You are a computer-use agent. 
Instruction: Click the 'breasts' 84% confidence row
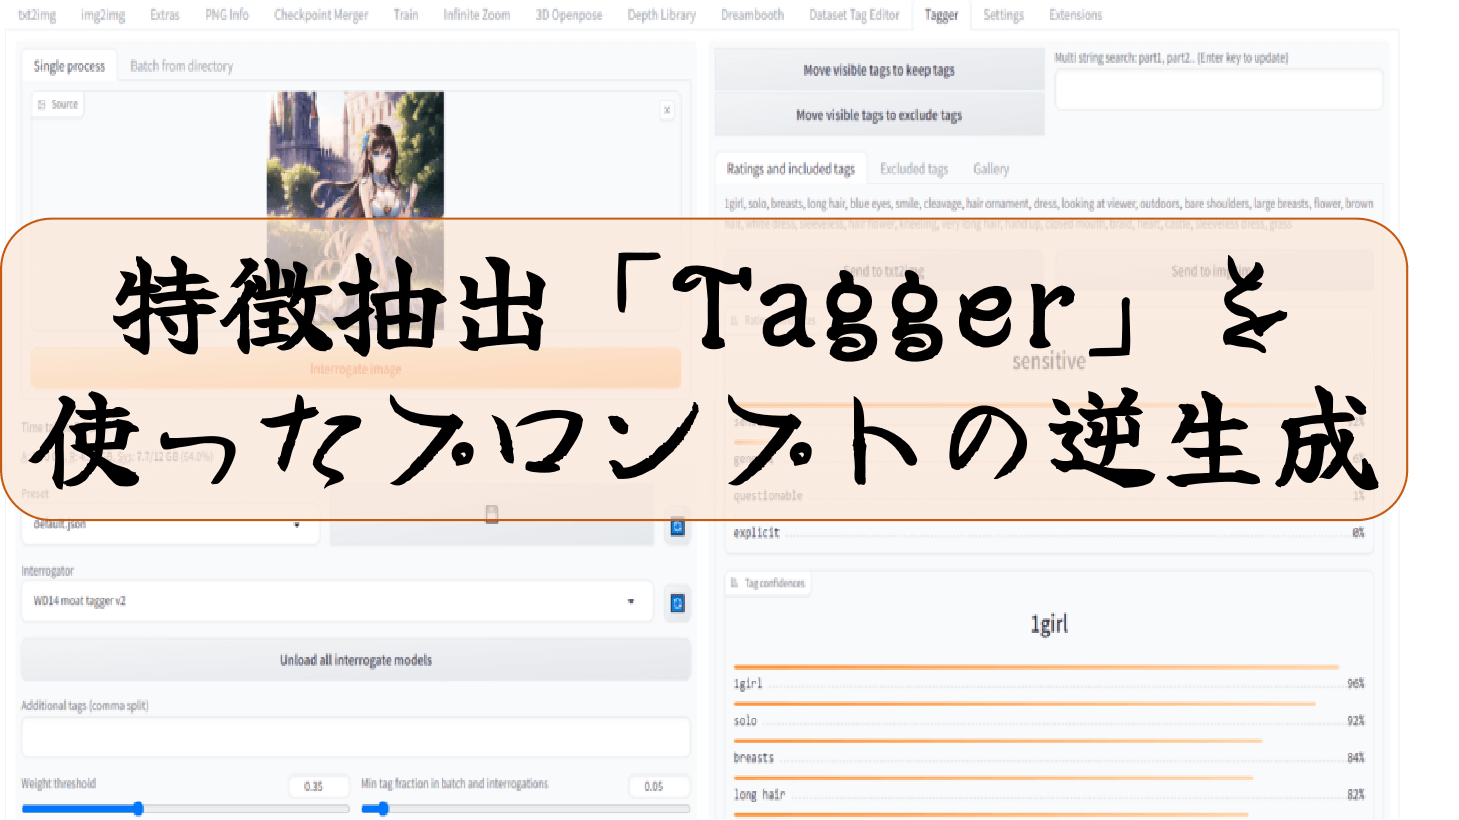(1049, 758)
